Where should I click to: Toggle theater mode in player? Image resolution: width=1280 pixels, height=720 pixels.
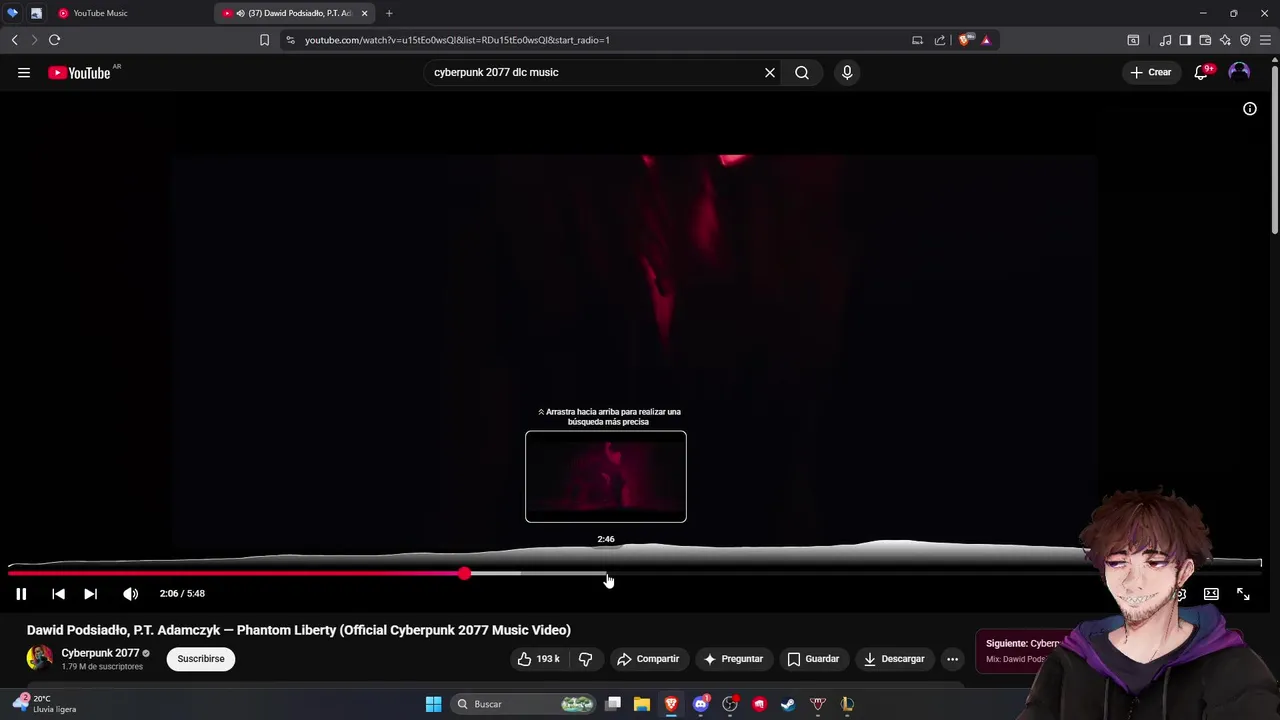1211,594
